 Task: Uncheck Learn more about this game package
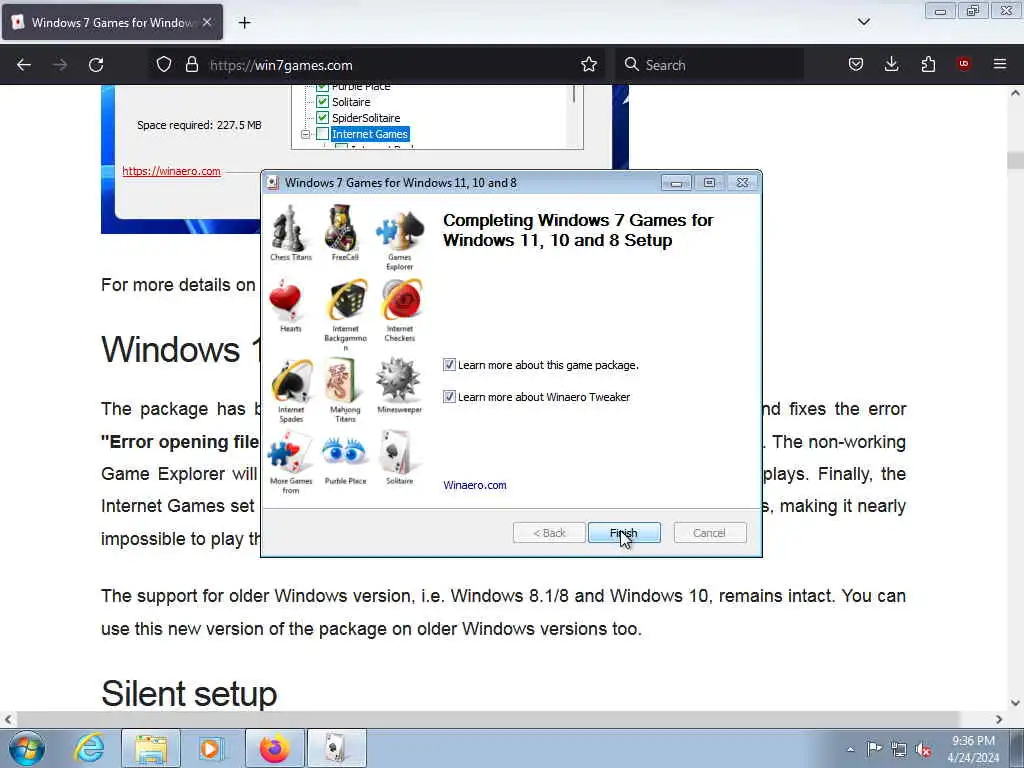pos(449,364)
